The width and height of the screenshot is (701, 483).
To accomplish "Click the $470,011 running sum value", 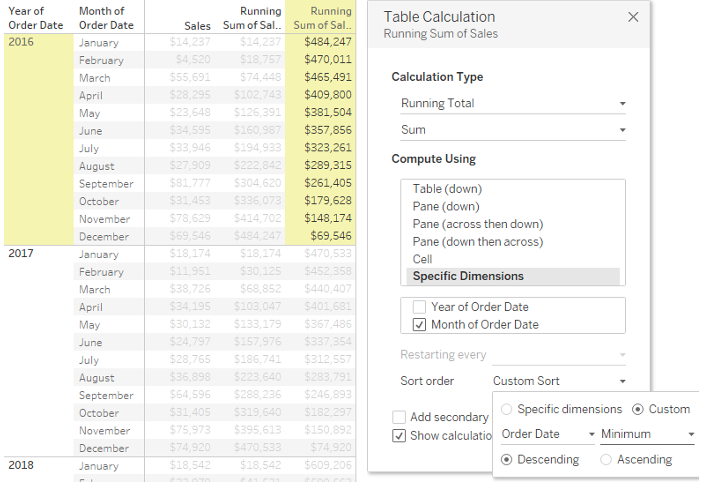I will coord(328,59).
